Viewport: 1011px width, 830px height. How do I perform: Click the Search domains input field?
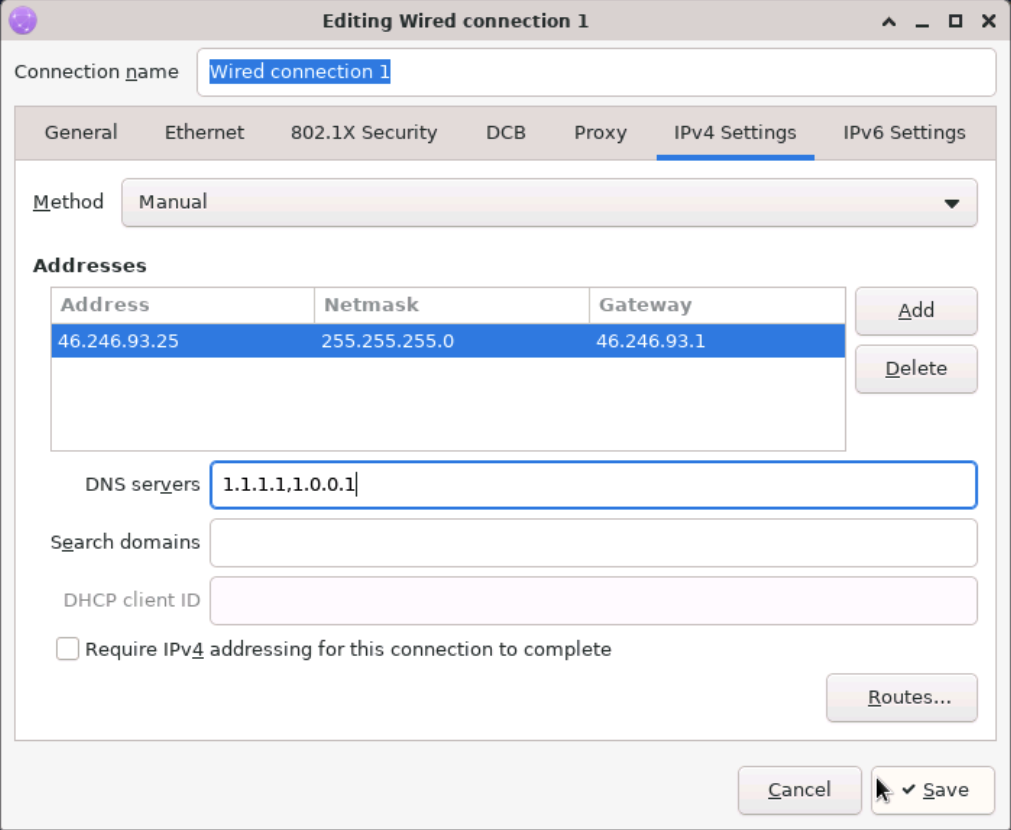(x=593, y=542)
